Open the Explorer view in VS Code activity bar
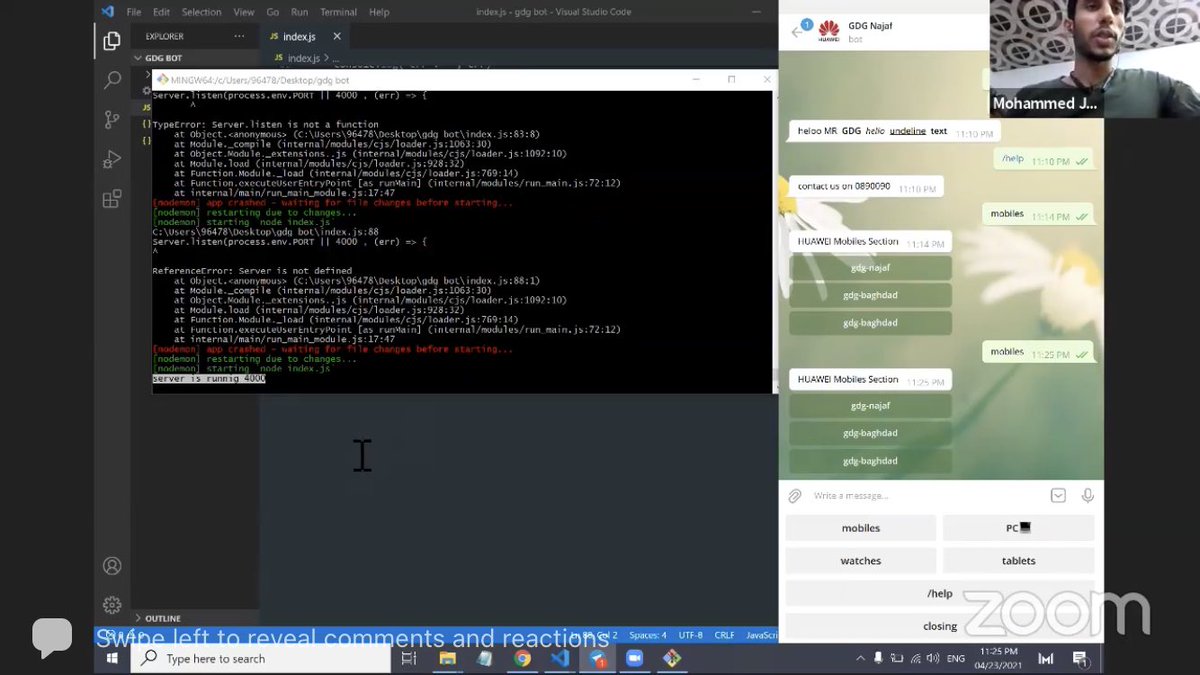 pyautogui.click(x=112, y=41)
